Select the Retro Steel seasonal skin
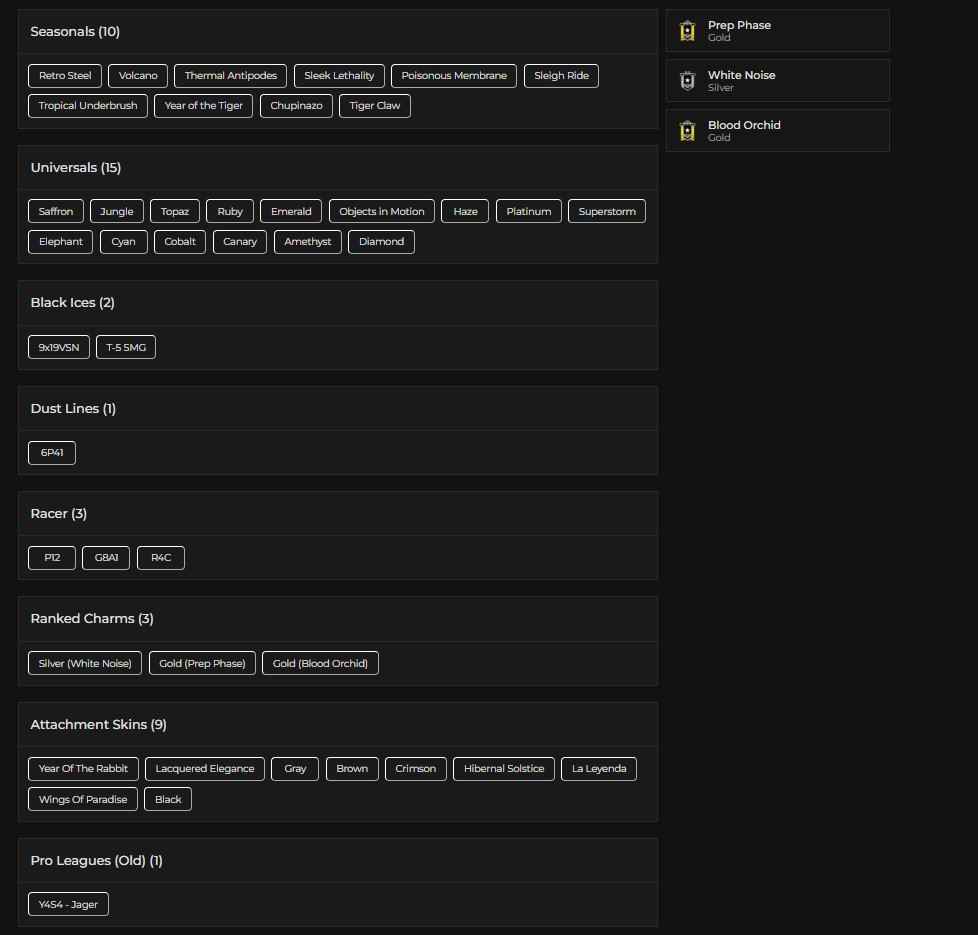This screenshot has height=935, width=978. coord(64,75)
